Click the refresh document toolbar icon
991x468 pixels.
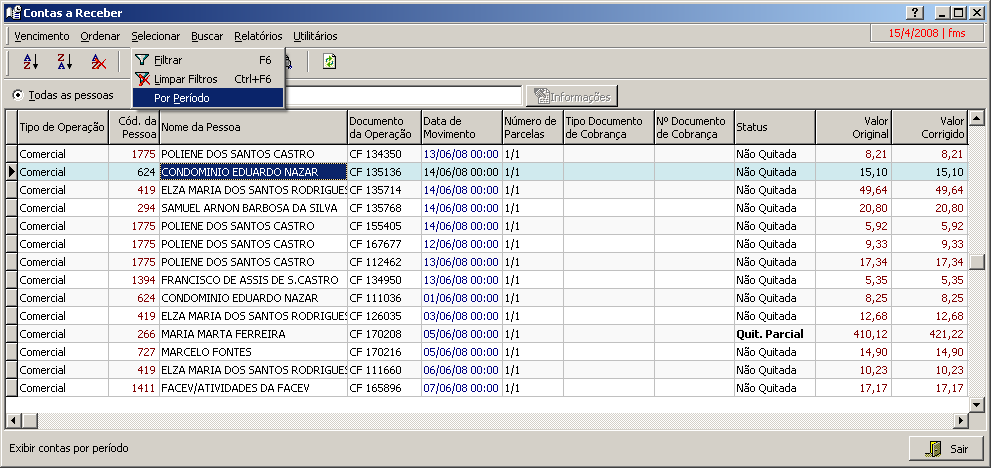329,61
